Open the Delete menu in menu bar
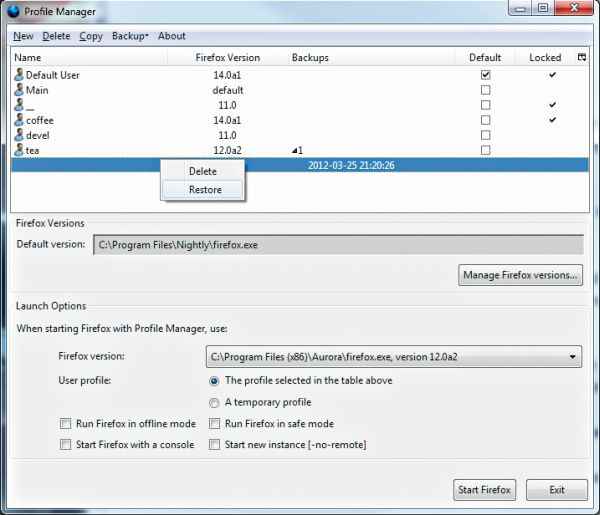 [x=56, y=36]
